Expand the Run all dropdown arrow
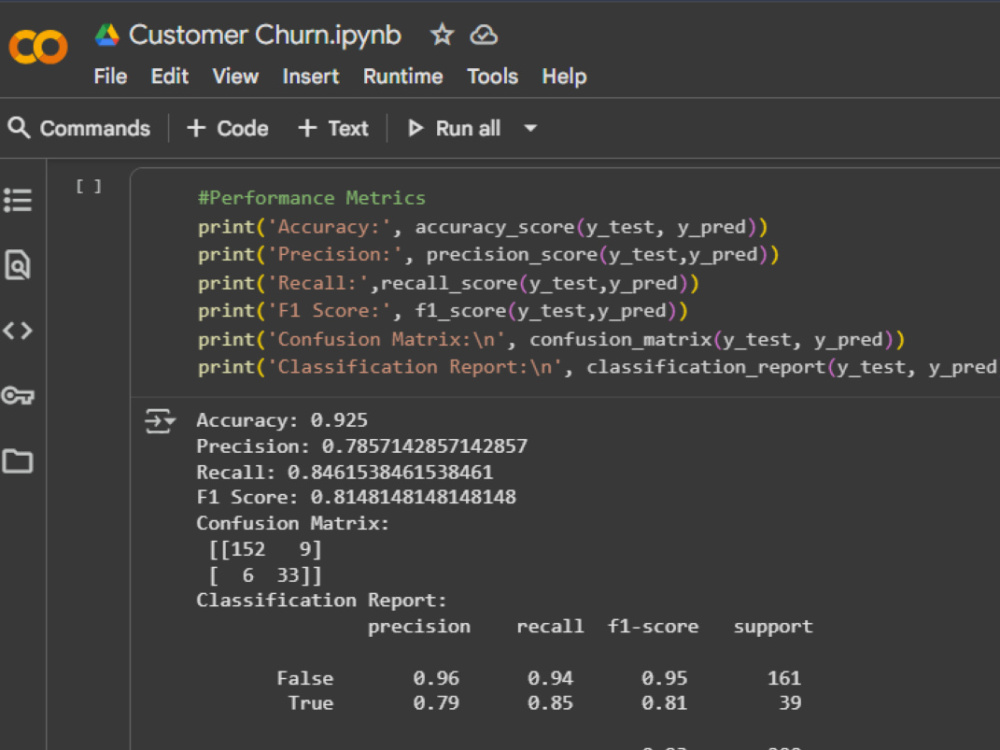This screenshot has width=1000, height=750. click(530, 128)
